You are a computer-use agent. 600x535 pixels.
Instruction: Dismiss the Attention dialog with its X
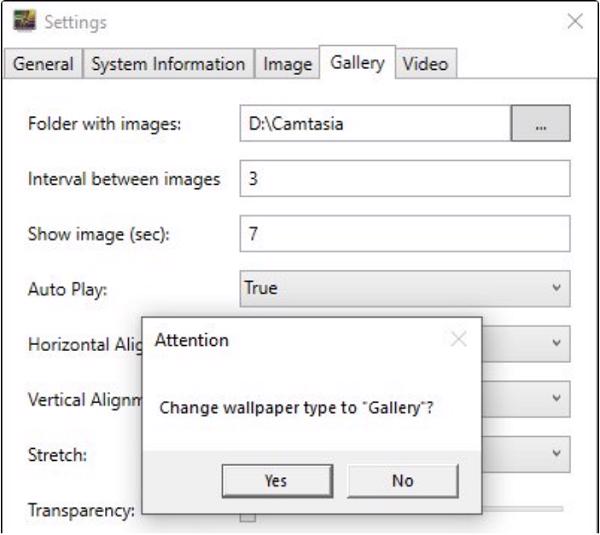point(458,340)
